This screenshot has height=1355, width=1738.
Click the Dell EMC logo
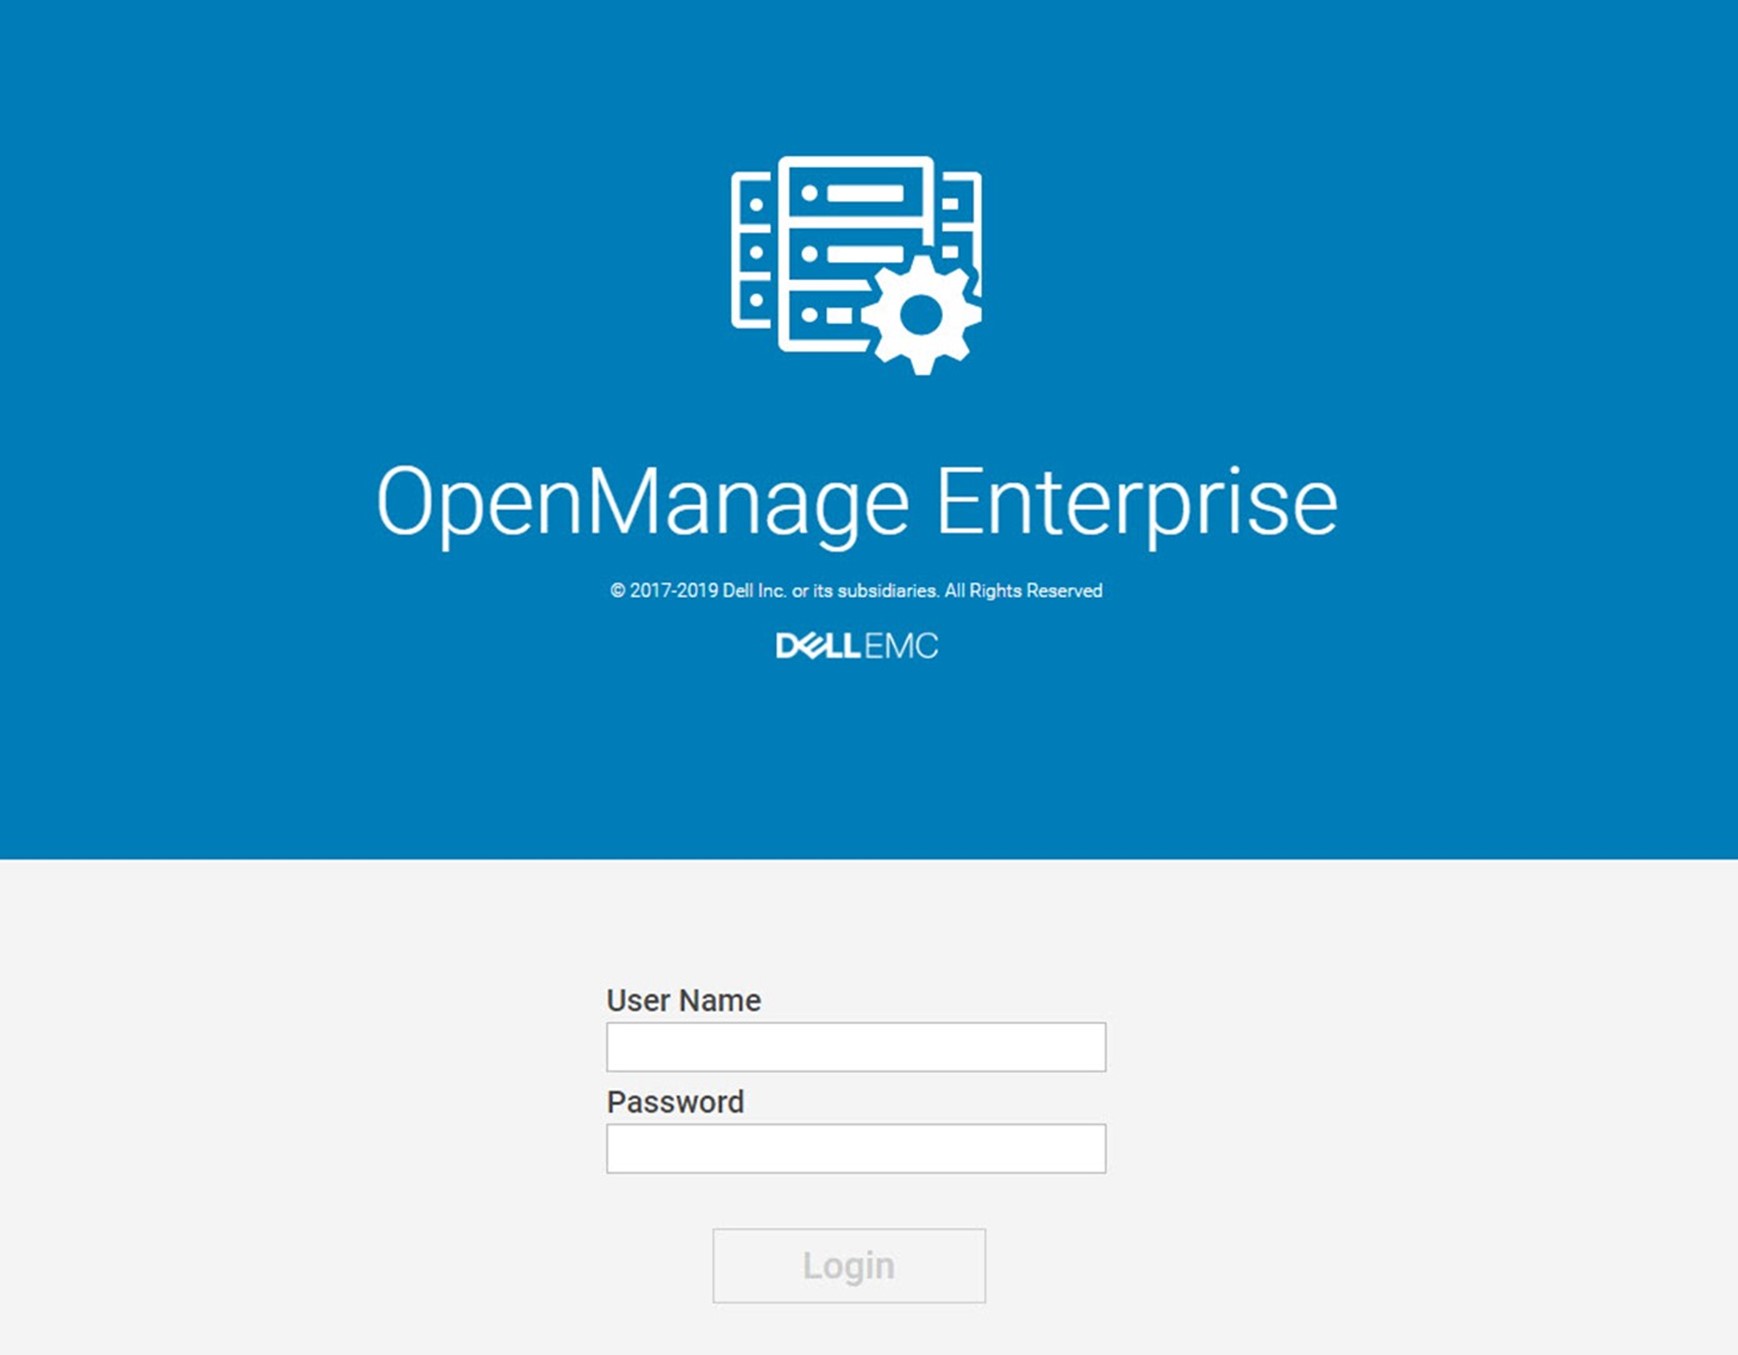coord(857,646)
